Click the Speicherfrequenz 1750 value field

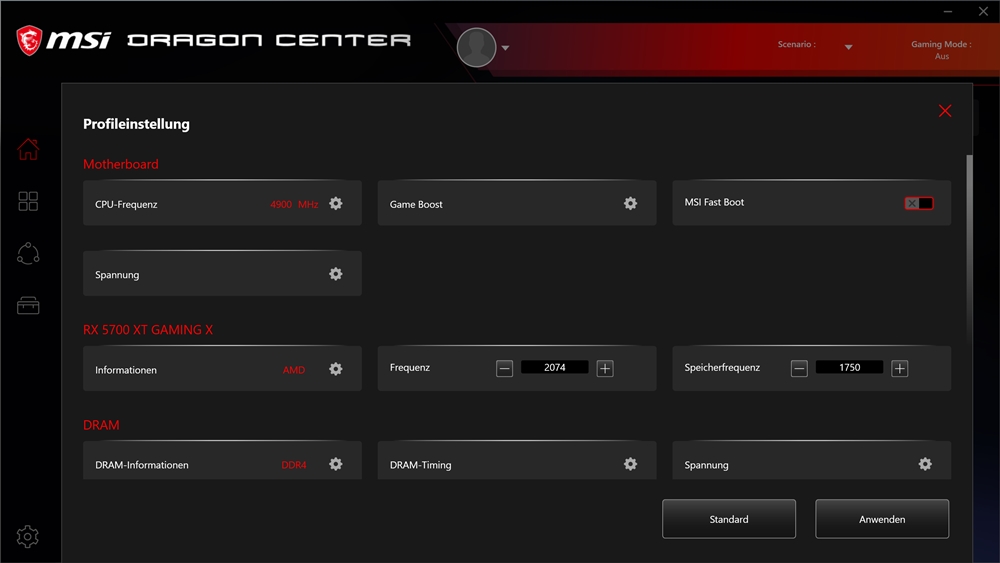click(849, 368)
